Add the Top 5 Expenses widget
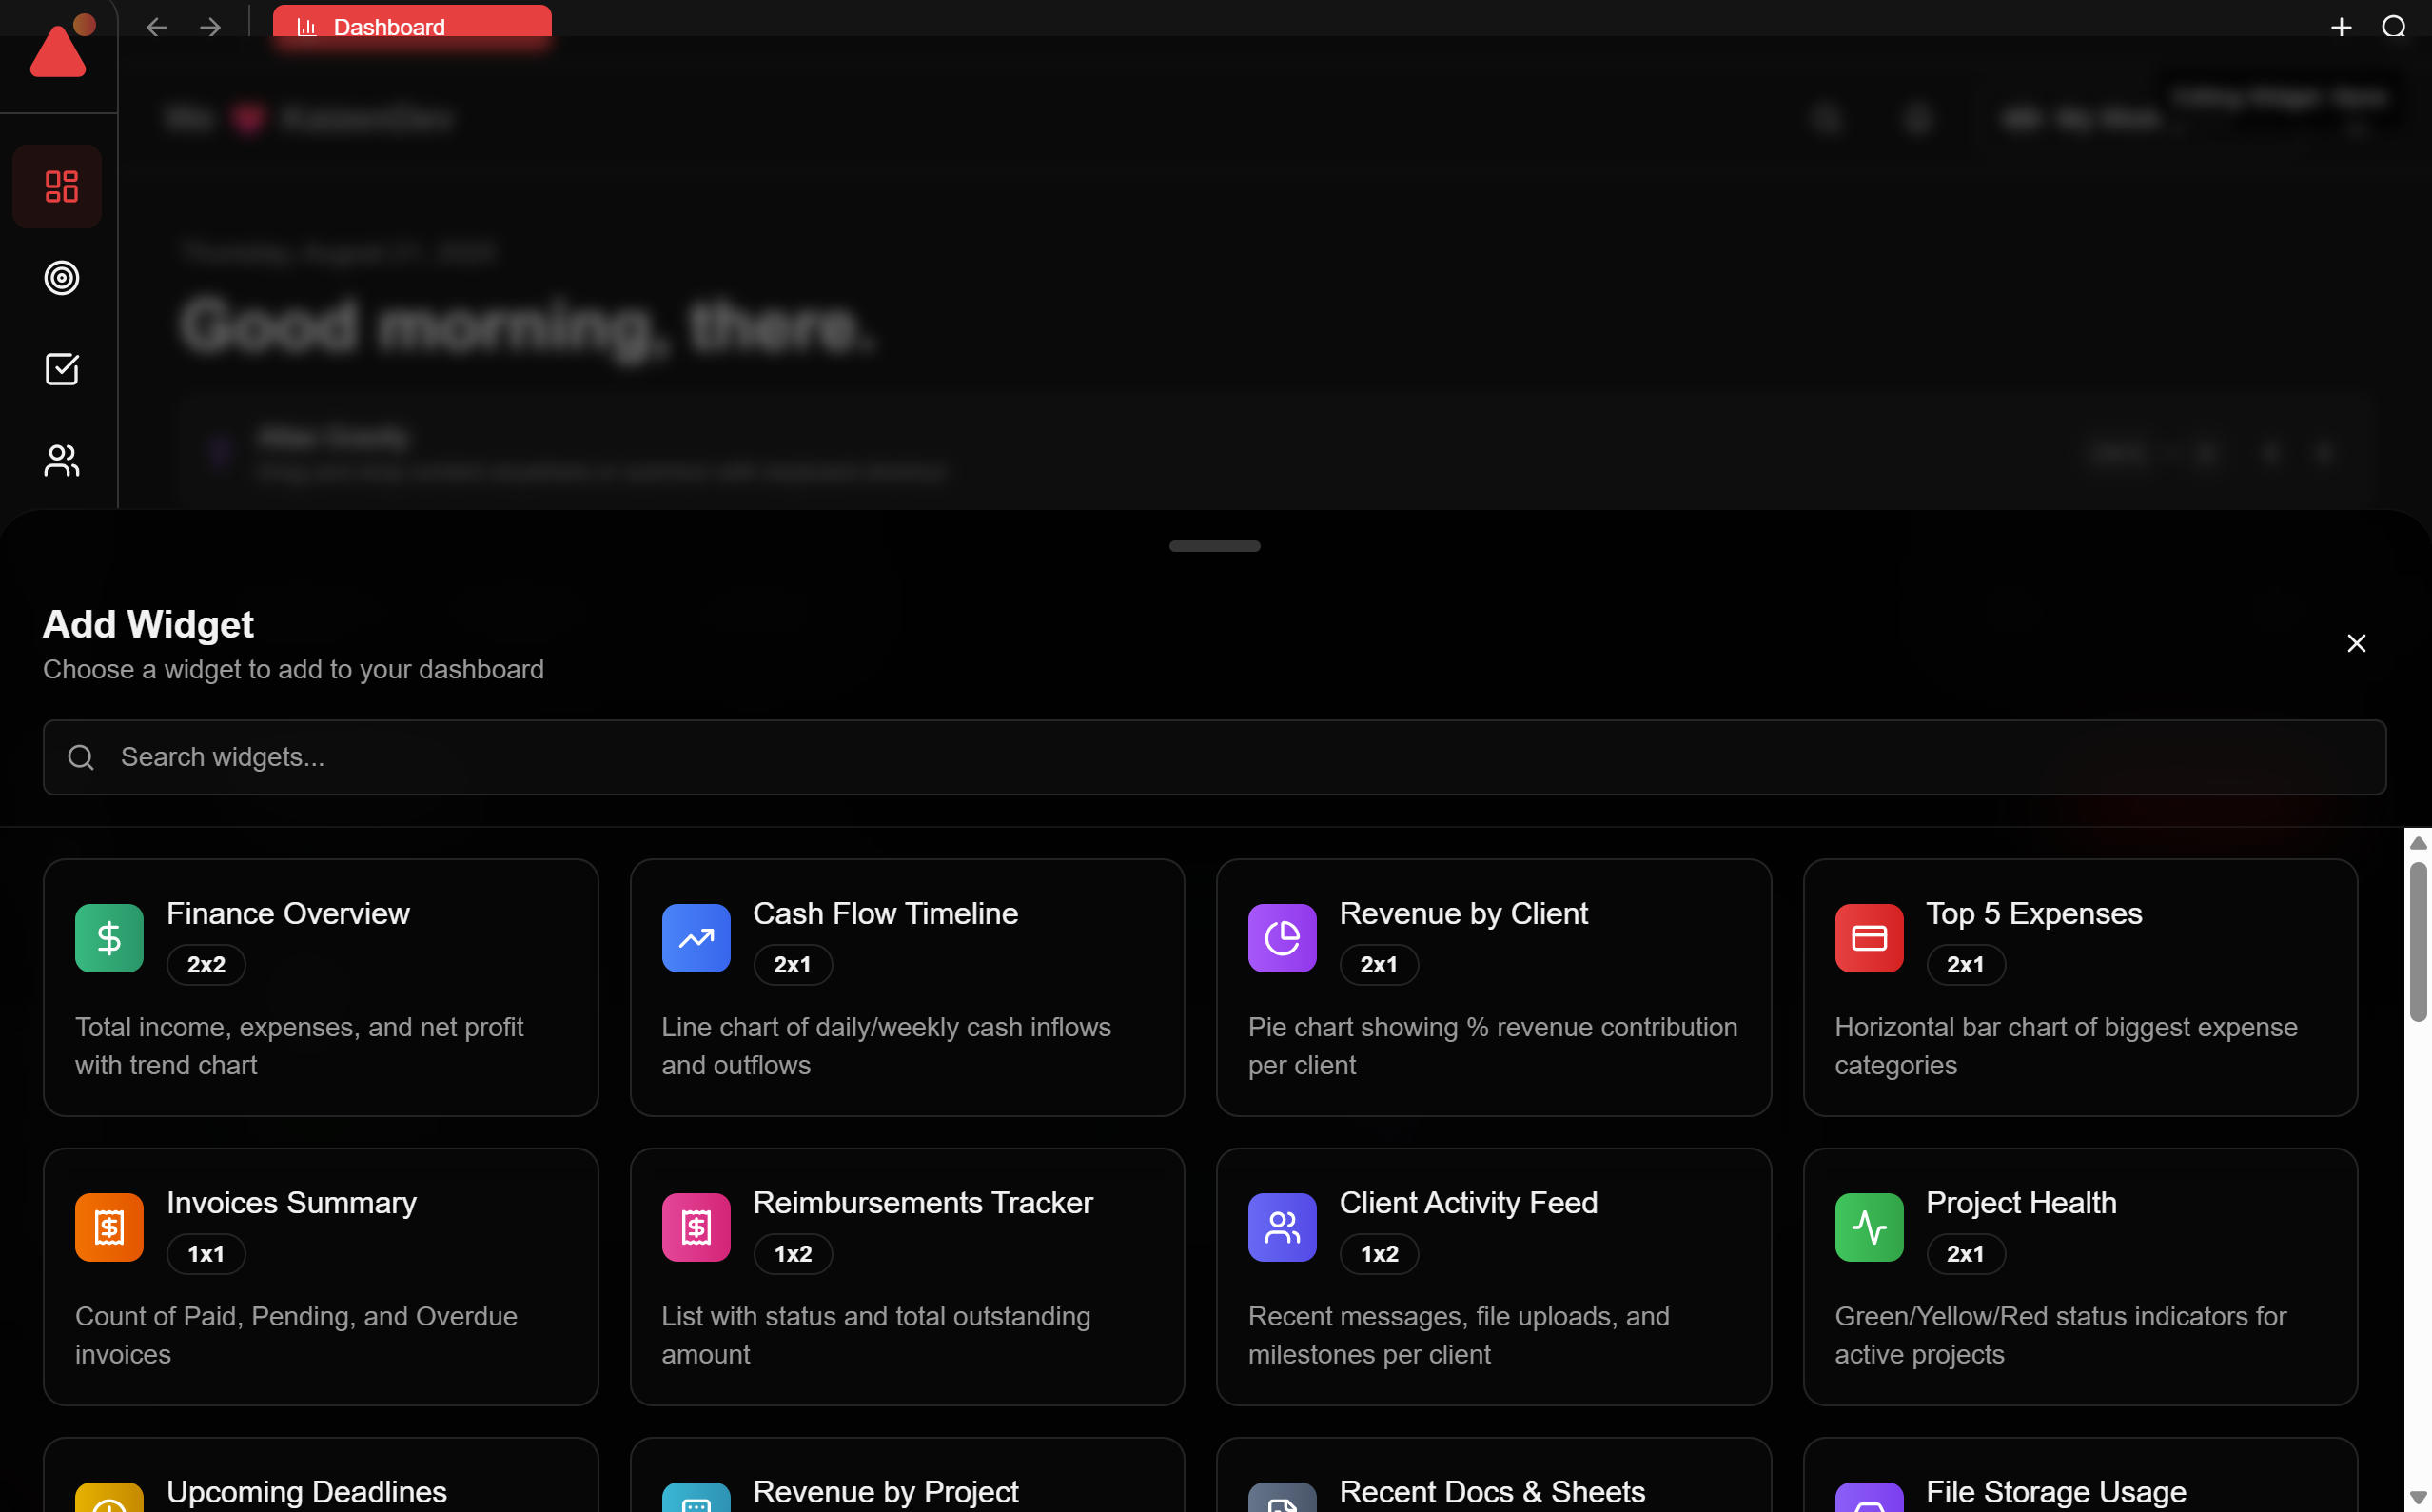 [2080, 987]
